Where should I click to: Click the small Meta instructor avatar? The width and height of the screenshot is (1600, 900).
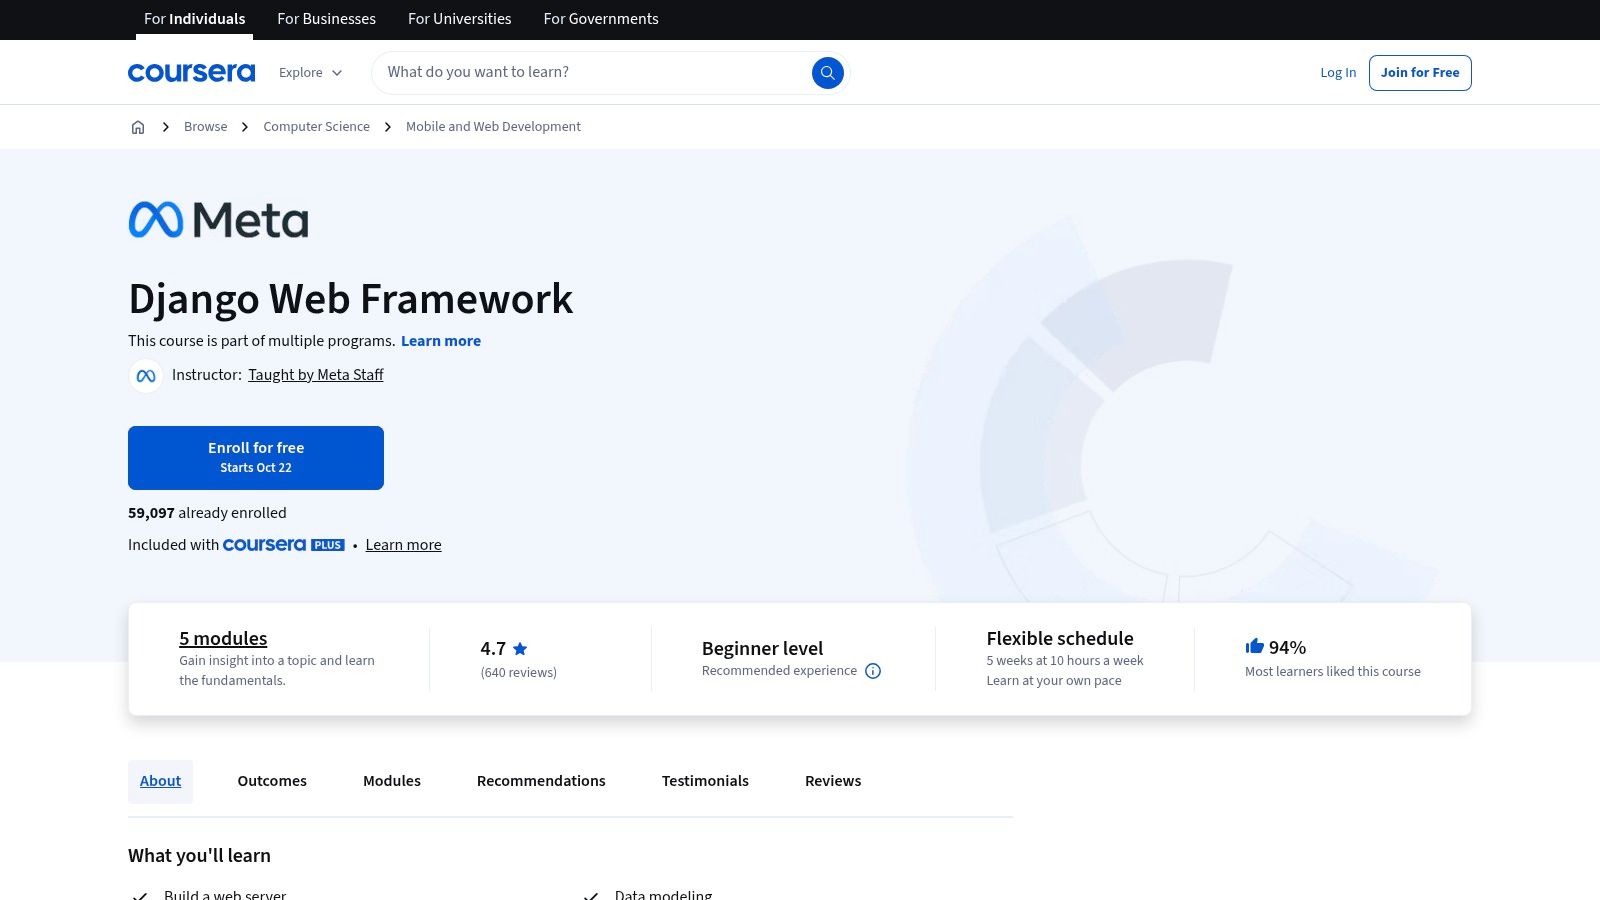pyautogui.click(x=146, y=376)
